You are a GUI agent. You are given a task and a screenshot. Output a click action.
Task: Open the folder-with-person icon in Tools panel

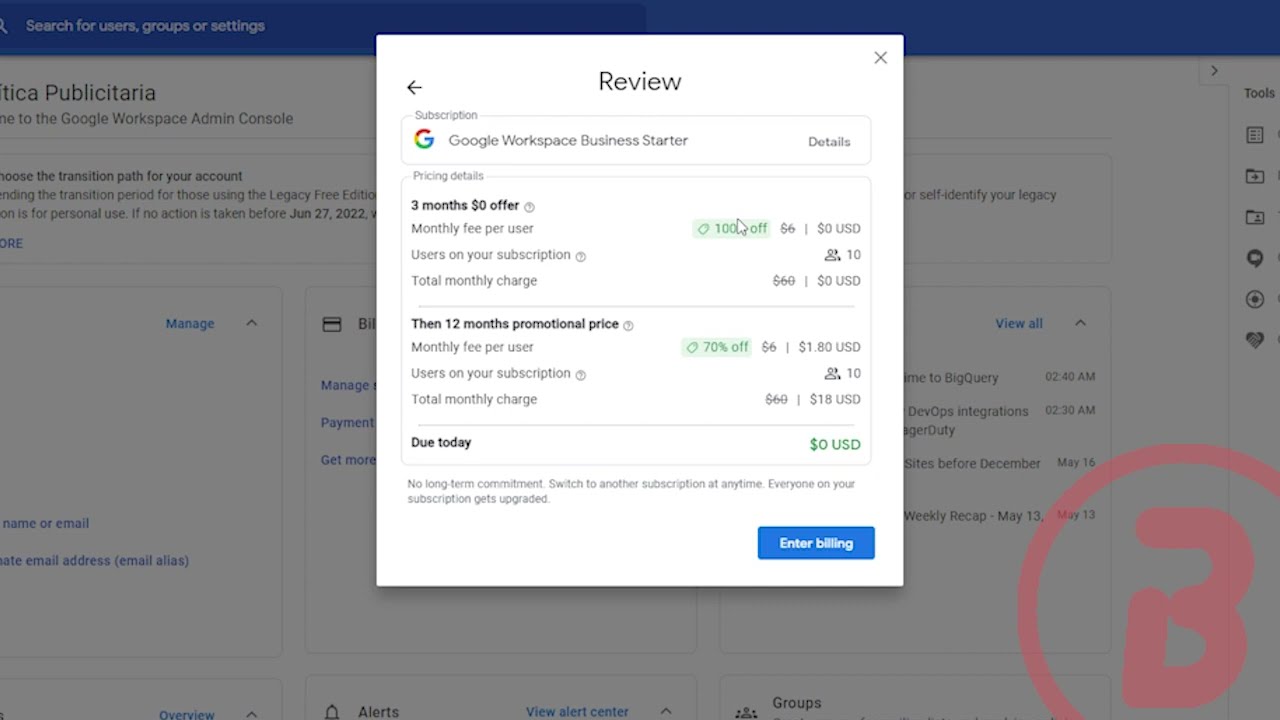click(x=1255, y=217)
